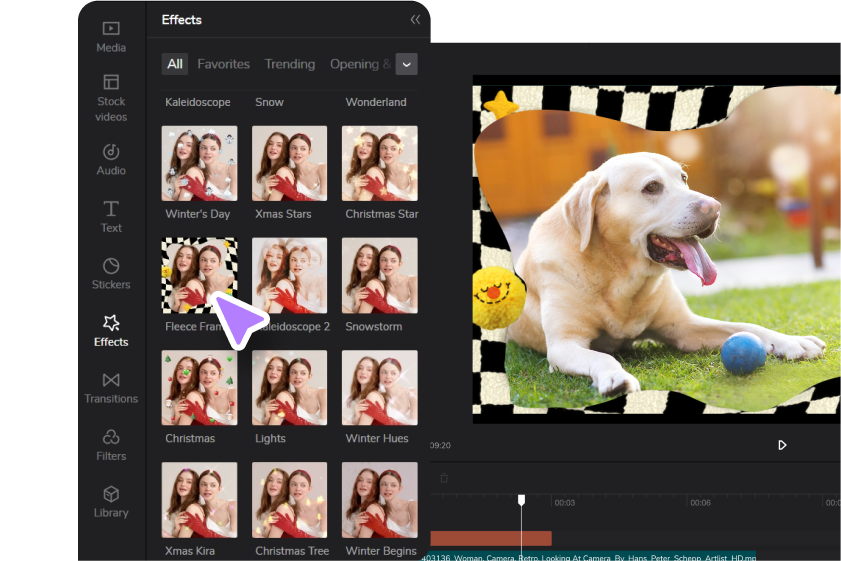Click the delete trash icon above timeline
This screenshot has width=841, height=561.
(x=444, y=478)
